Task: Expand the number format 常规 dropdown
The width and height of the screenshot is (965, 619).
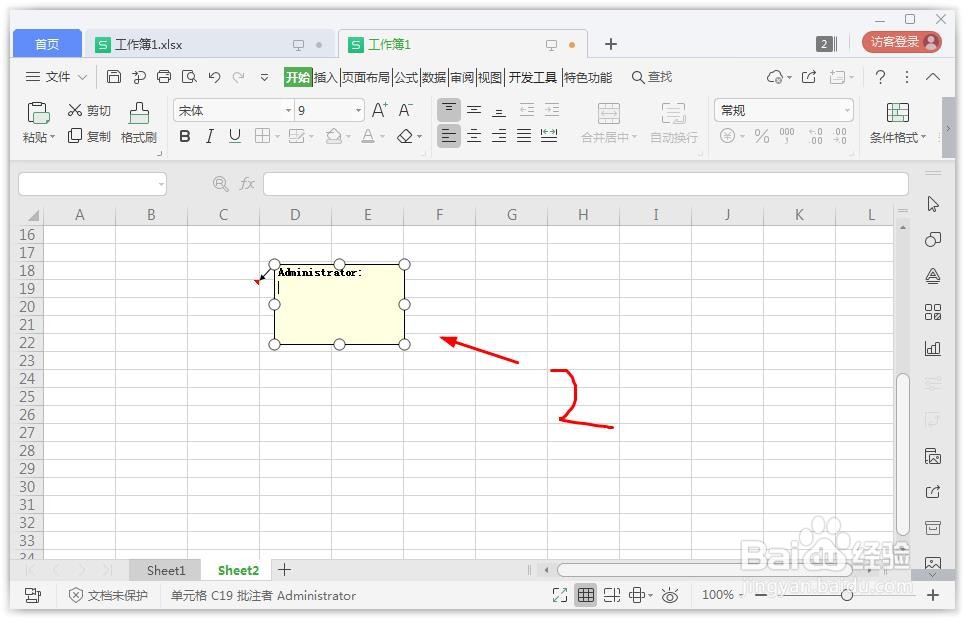Action: (x=847, y=111)
